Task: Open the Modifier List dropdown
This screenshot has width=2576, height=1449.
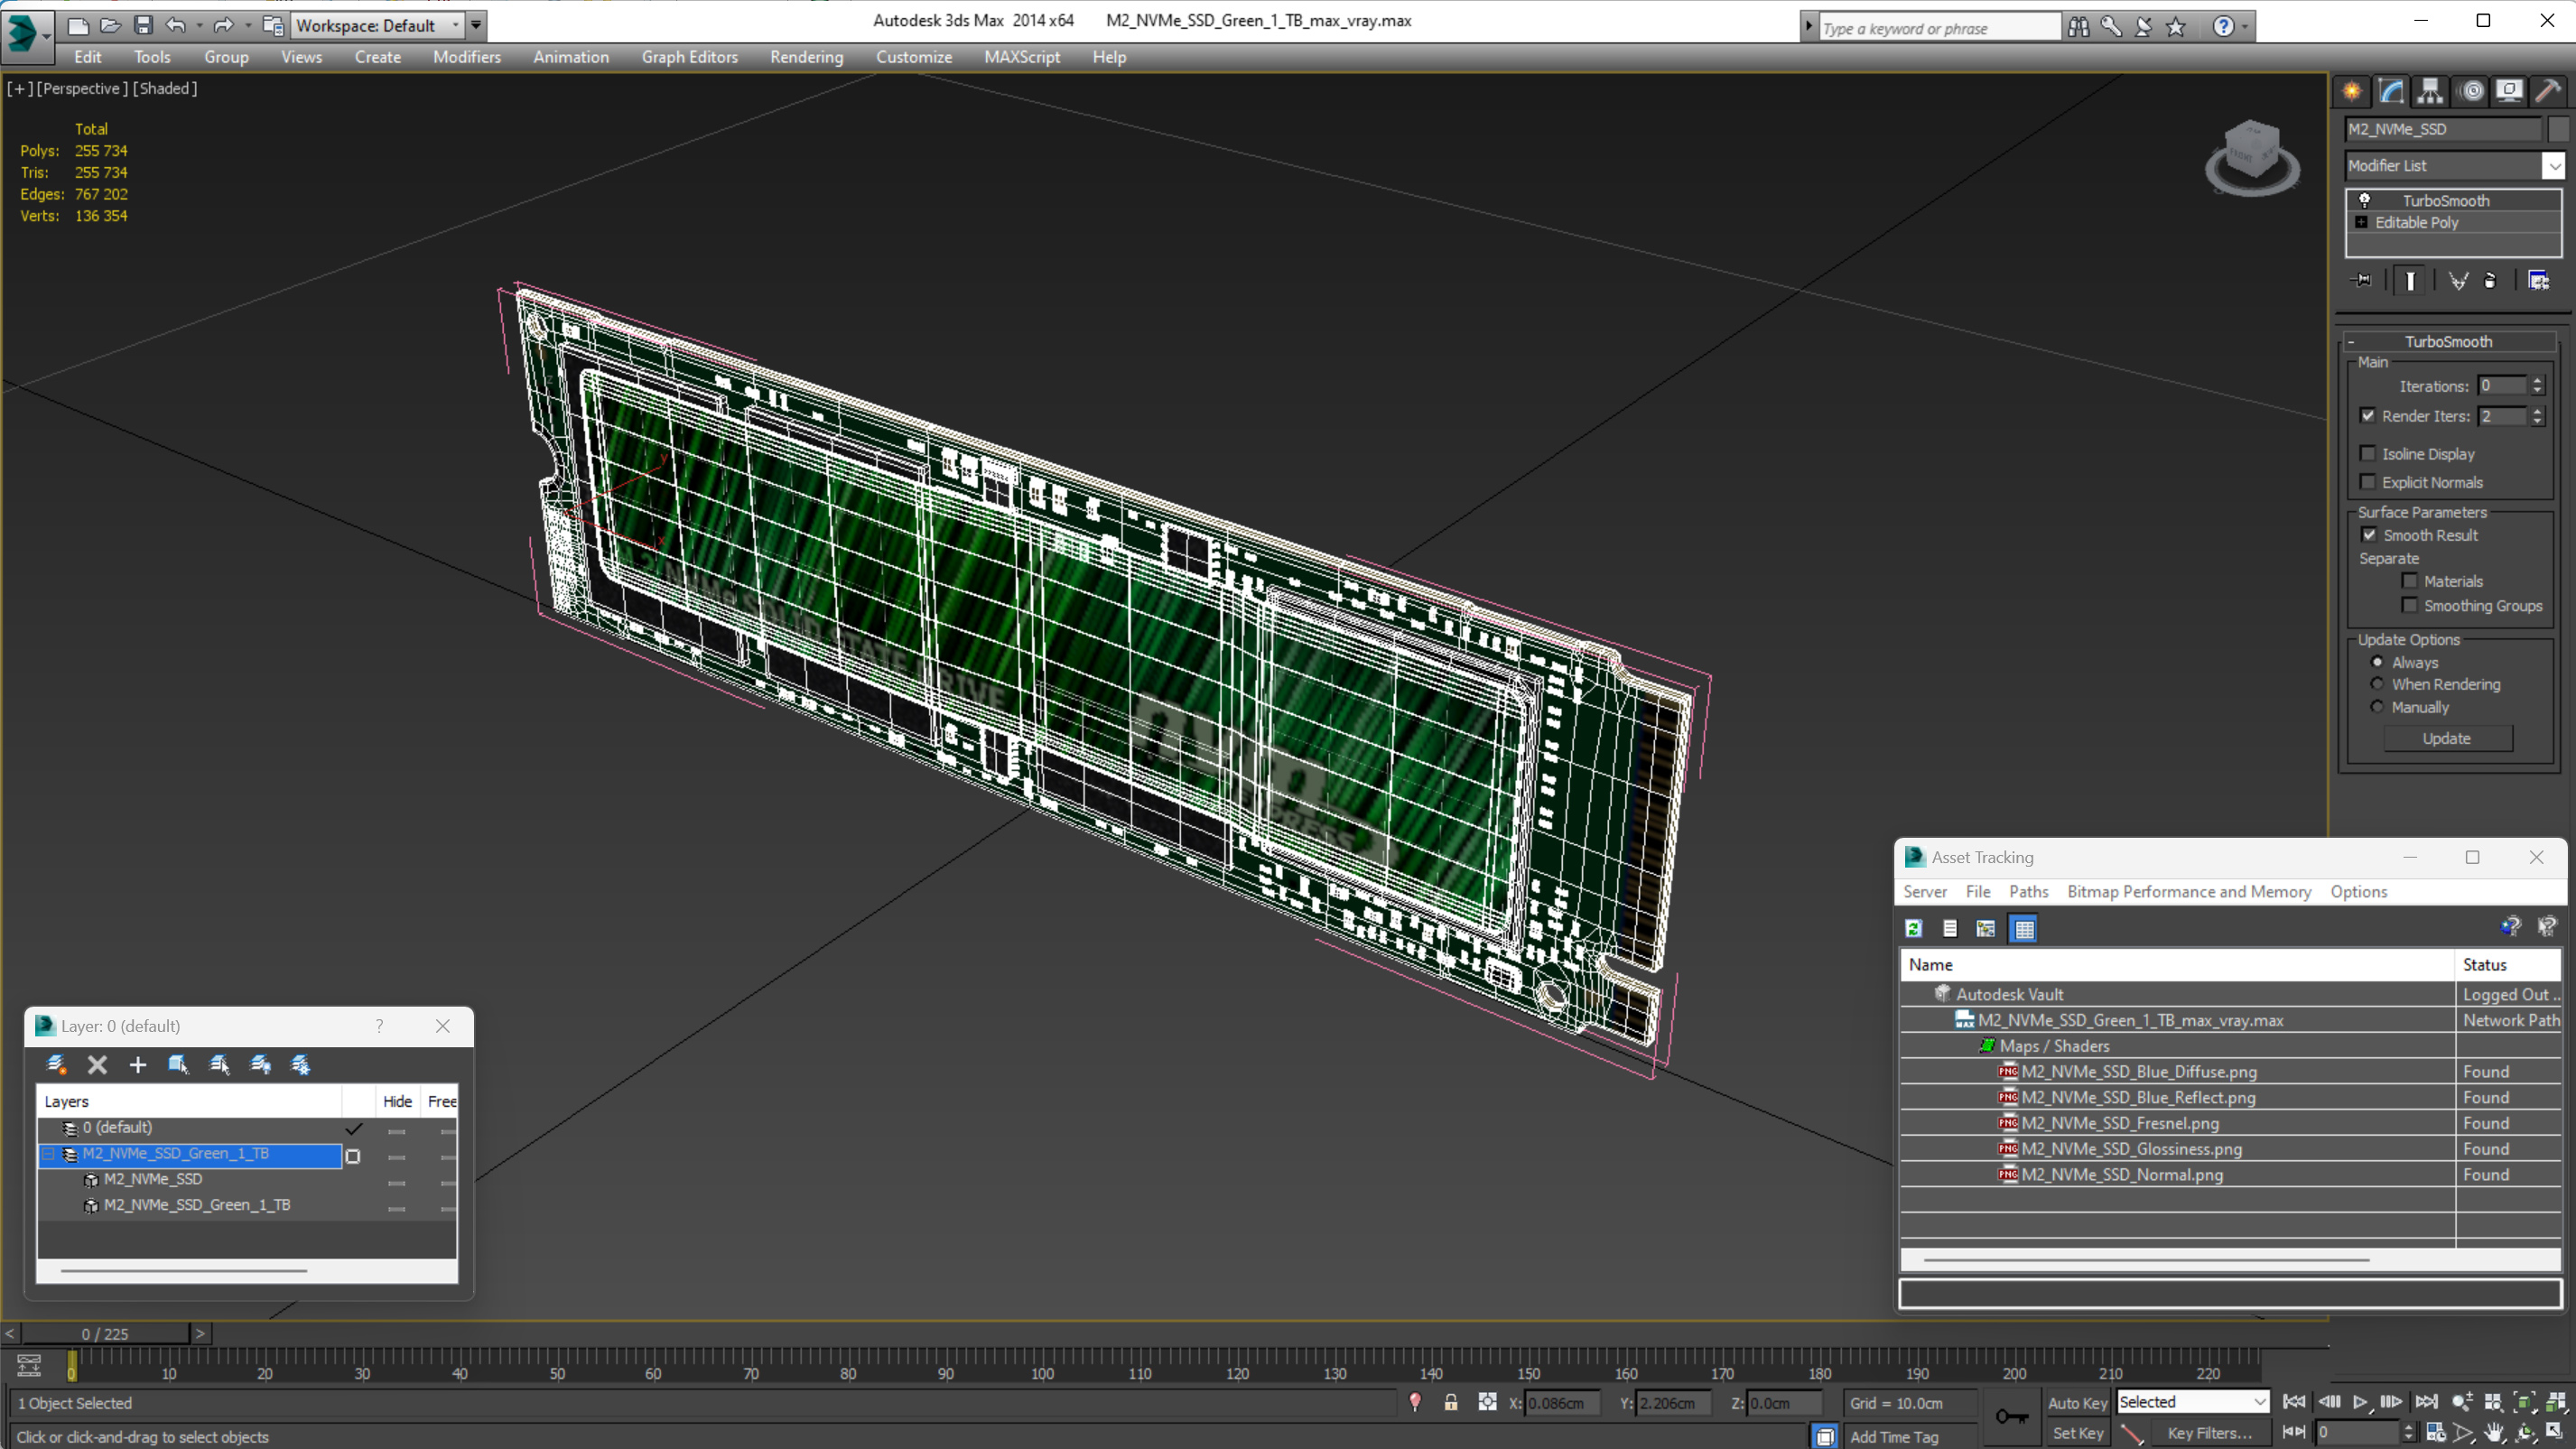Action: [2554, 166]
